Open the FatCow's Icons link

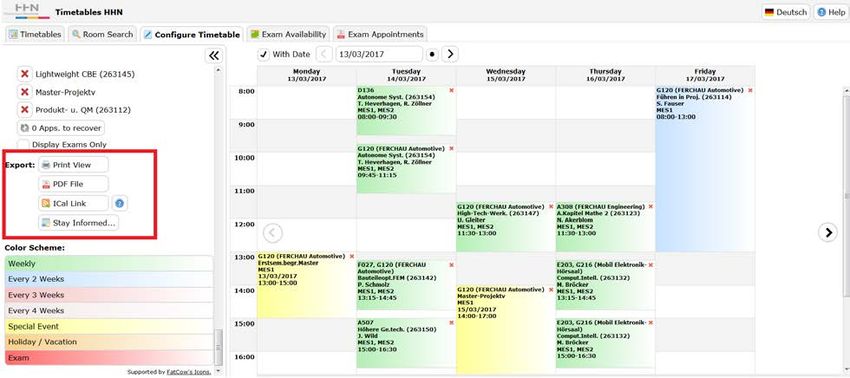(188, 372)
